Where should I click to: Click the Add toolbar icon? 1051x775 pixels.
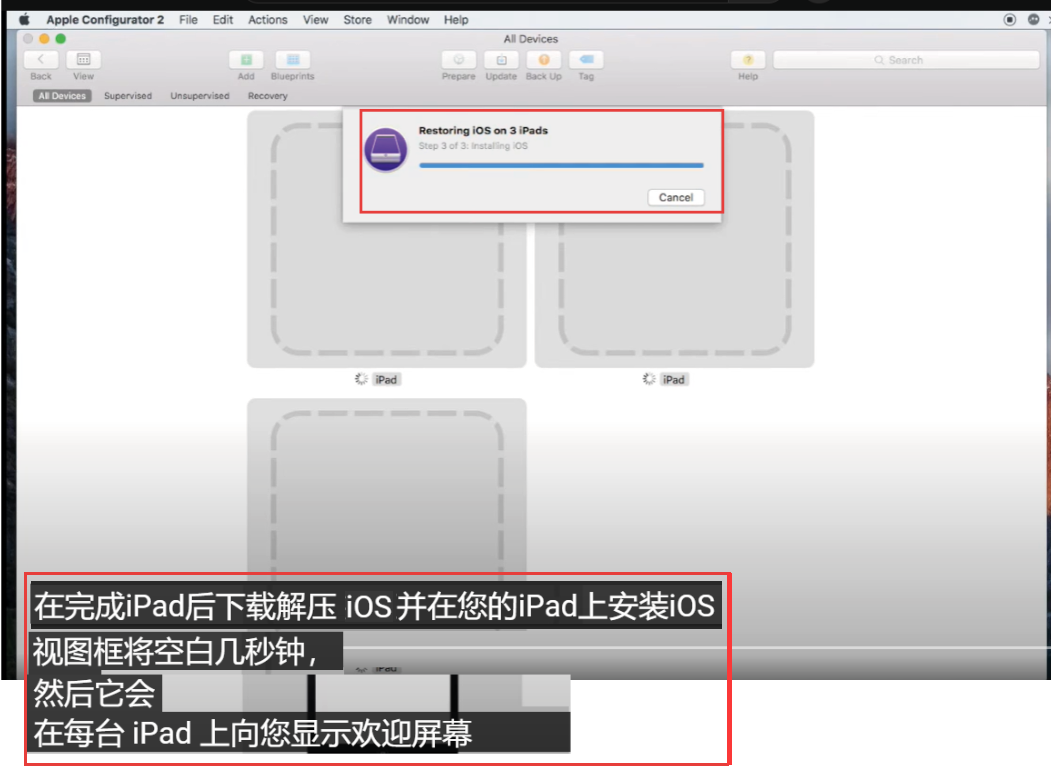246,60
